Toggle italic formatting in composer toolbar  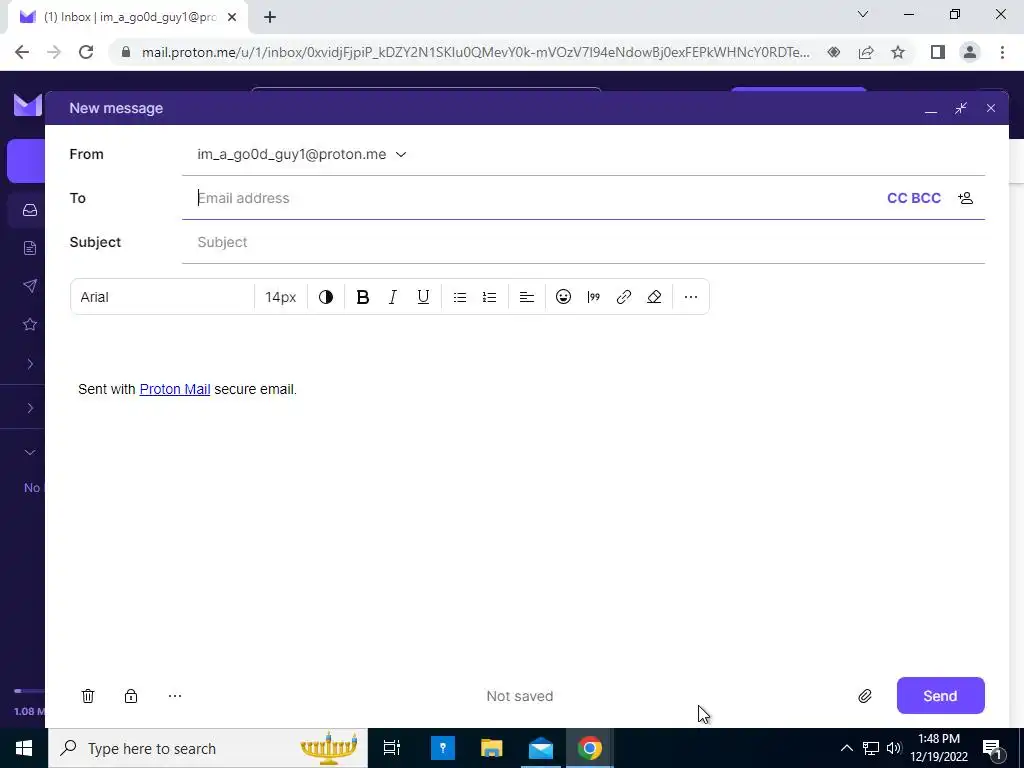pos(392,297)
